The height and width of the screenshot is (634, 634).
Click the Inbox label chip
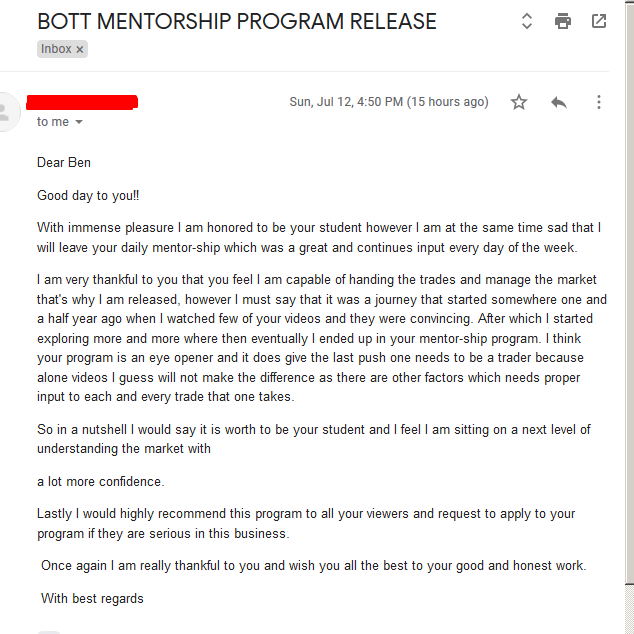(x=56, y=49)
